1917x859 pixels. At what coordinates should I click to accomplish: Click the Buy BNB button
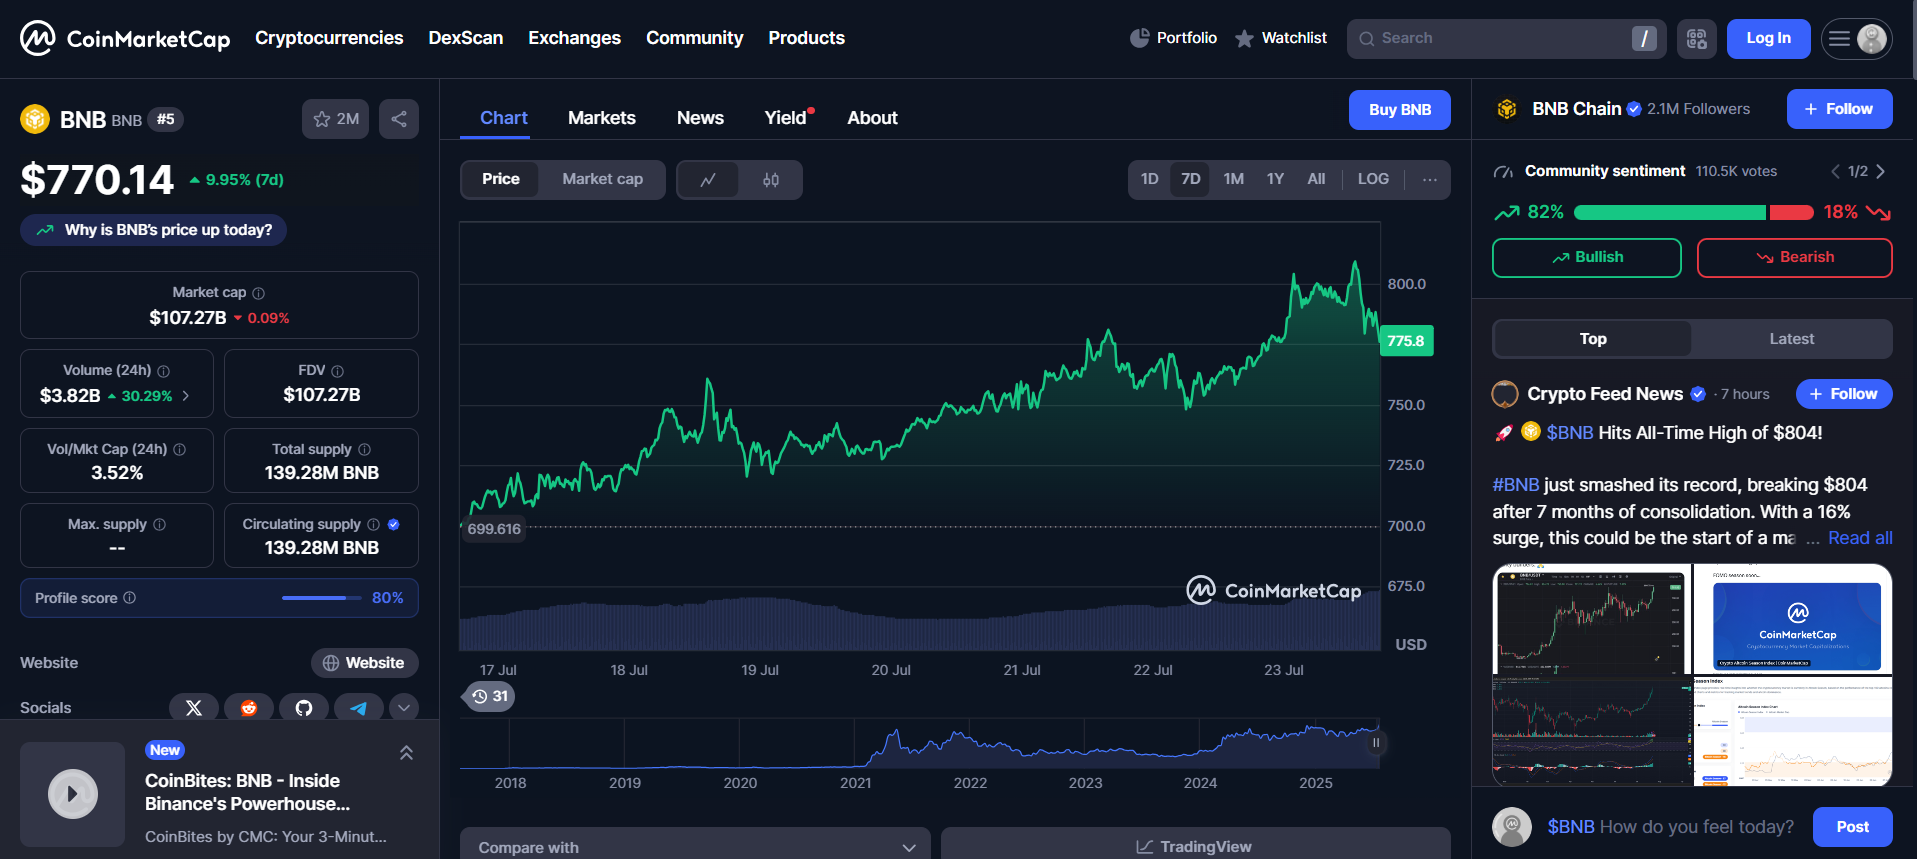[x=1400, y=110]
